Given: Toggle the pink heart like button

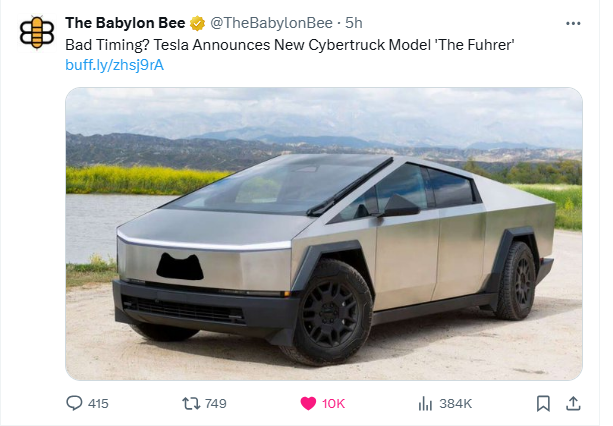Looking at the screenshot, I should pos(308,403).
